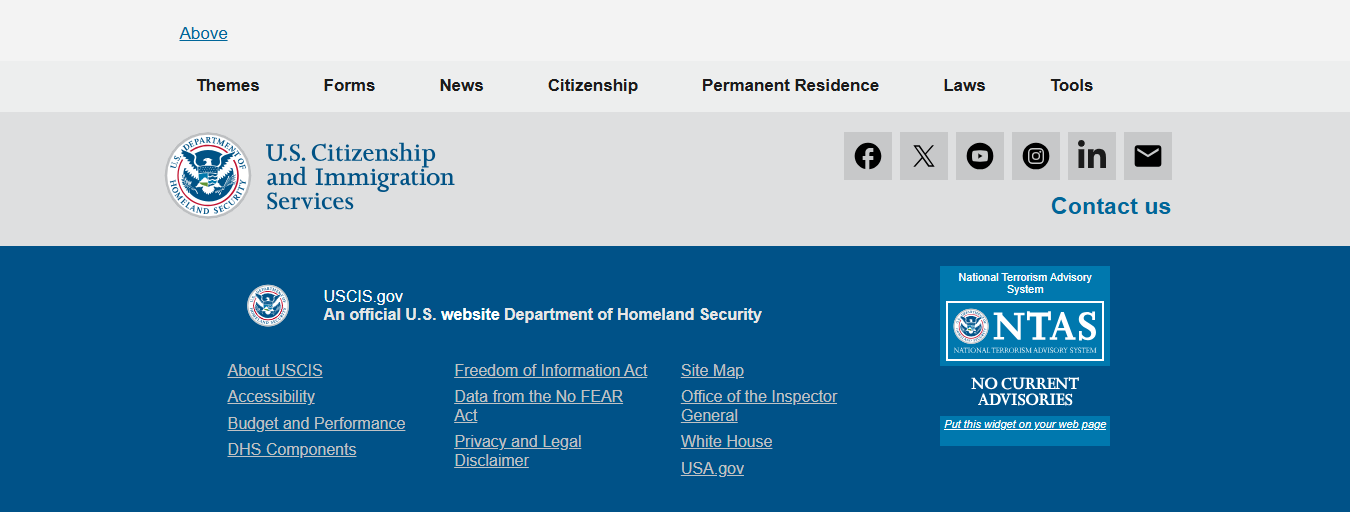Image resolution: width=1350 pixels, height=512 pixels.
Task: Open the Themes navigation item
Action: pyautogui.click(x=228, y=86)
